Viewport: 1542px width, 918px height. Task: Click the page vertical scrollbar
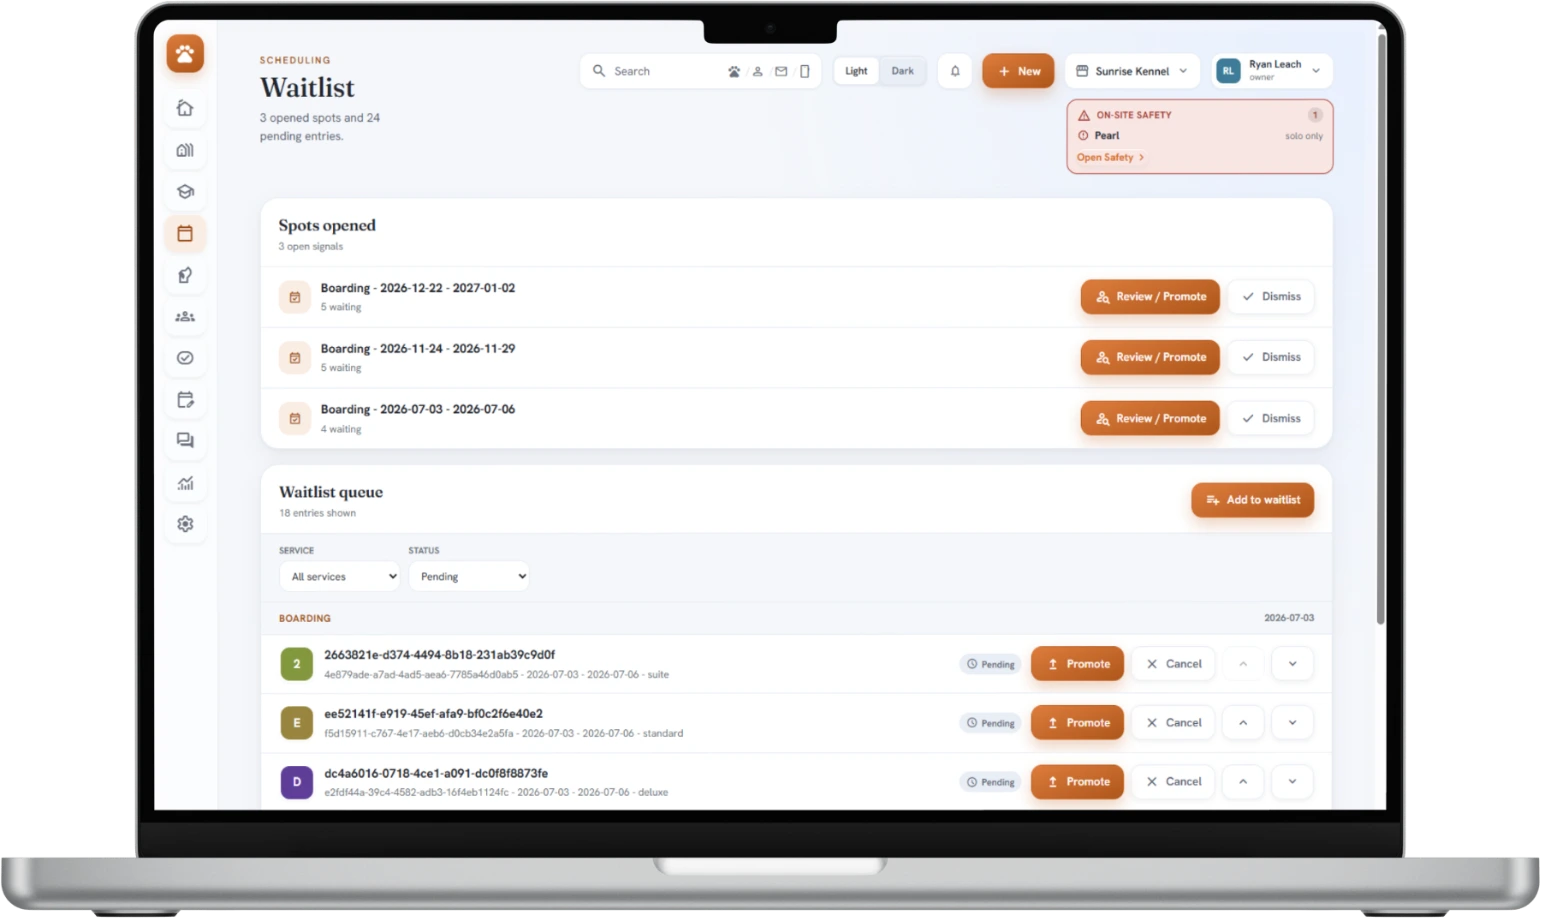point(1381,330)
